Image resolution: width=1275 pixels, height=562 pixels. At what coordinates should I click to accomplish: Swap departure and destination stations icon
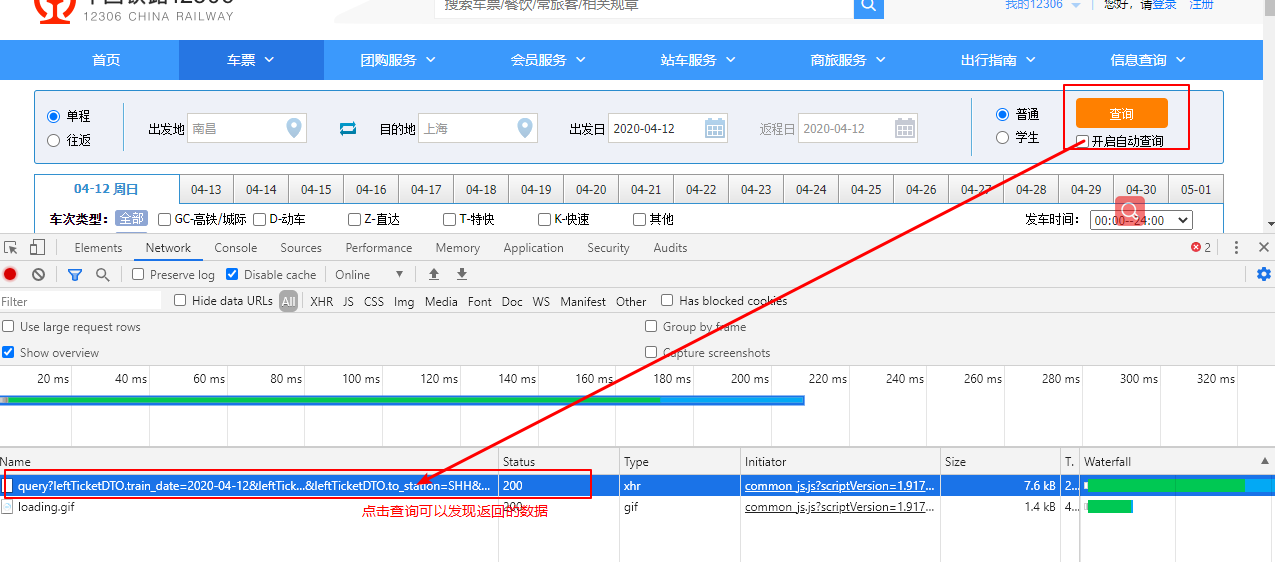click(348, 128)
